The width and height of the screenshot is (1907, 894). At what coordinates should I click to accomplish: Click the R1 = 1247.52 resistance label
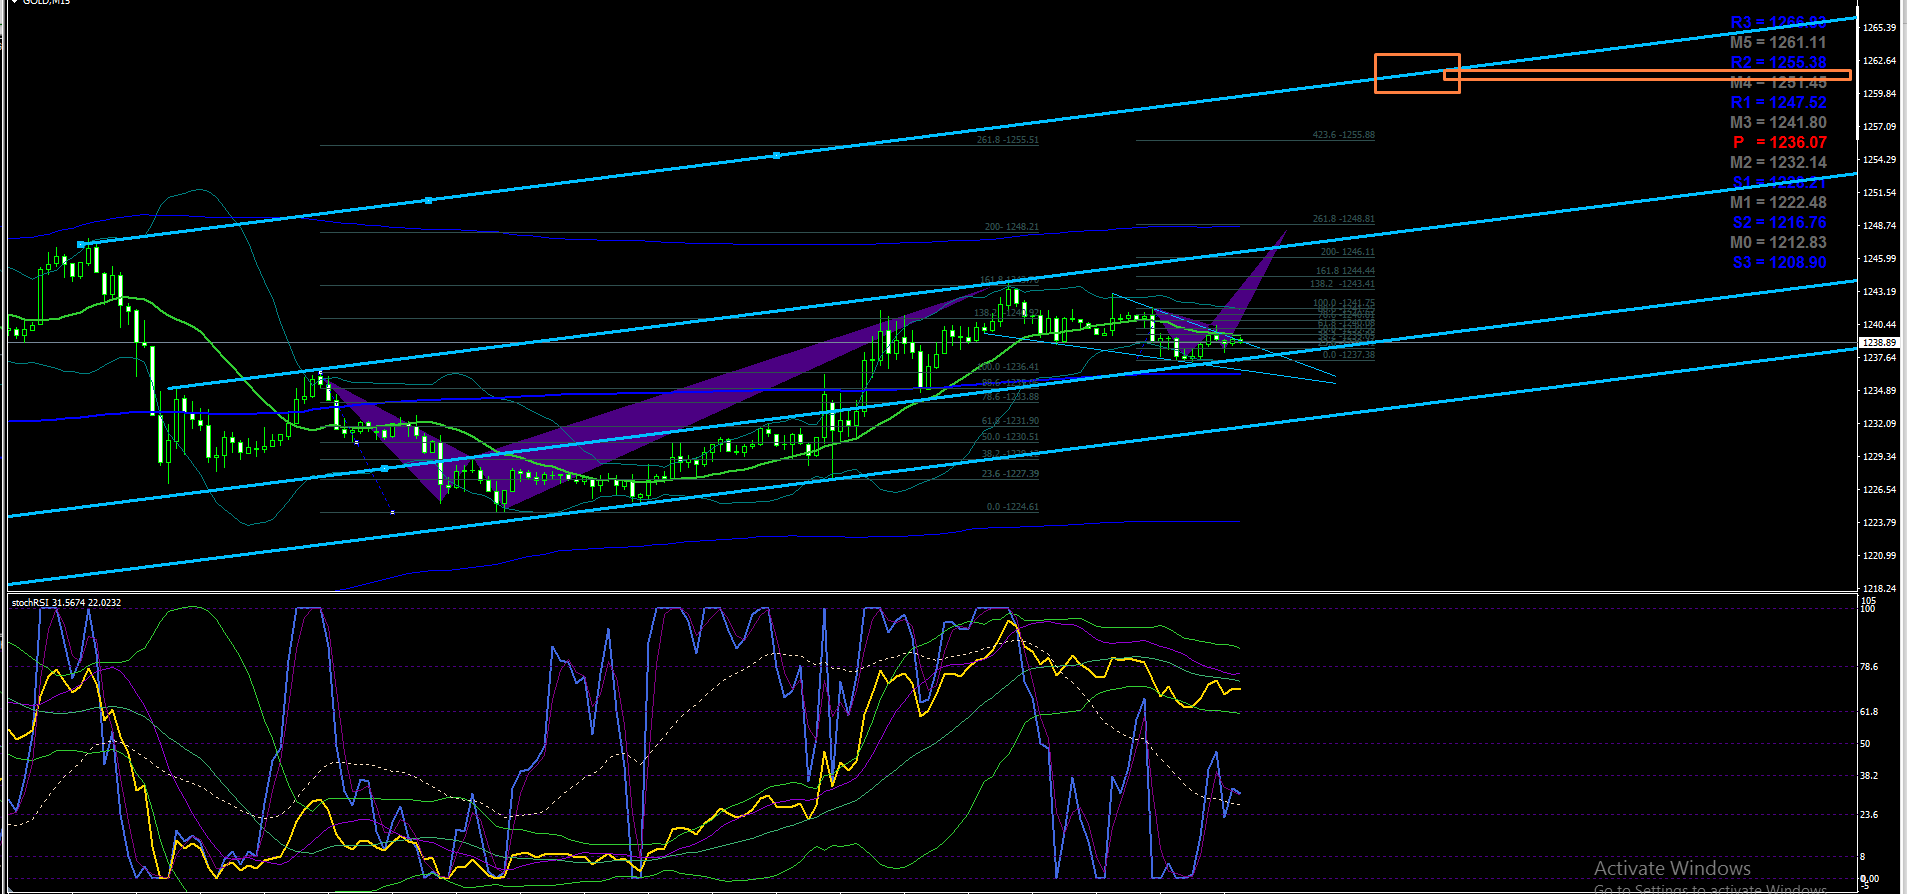[1778, 102]
